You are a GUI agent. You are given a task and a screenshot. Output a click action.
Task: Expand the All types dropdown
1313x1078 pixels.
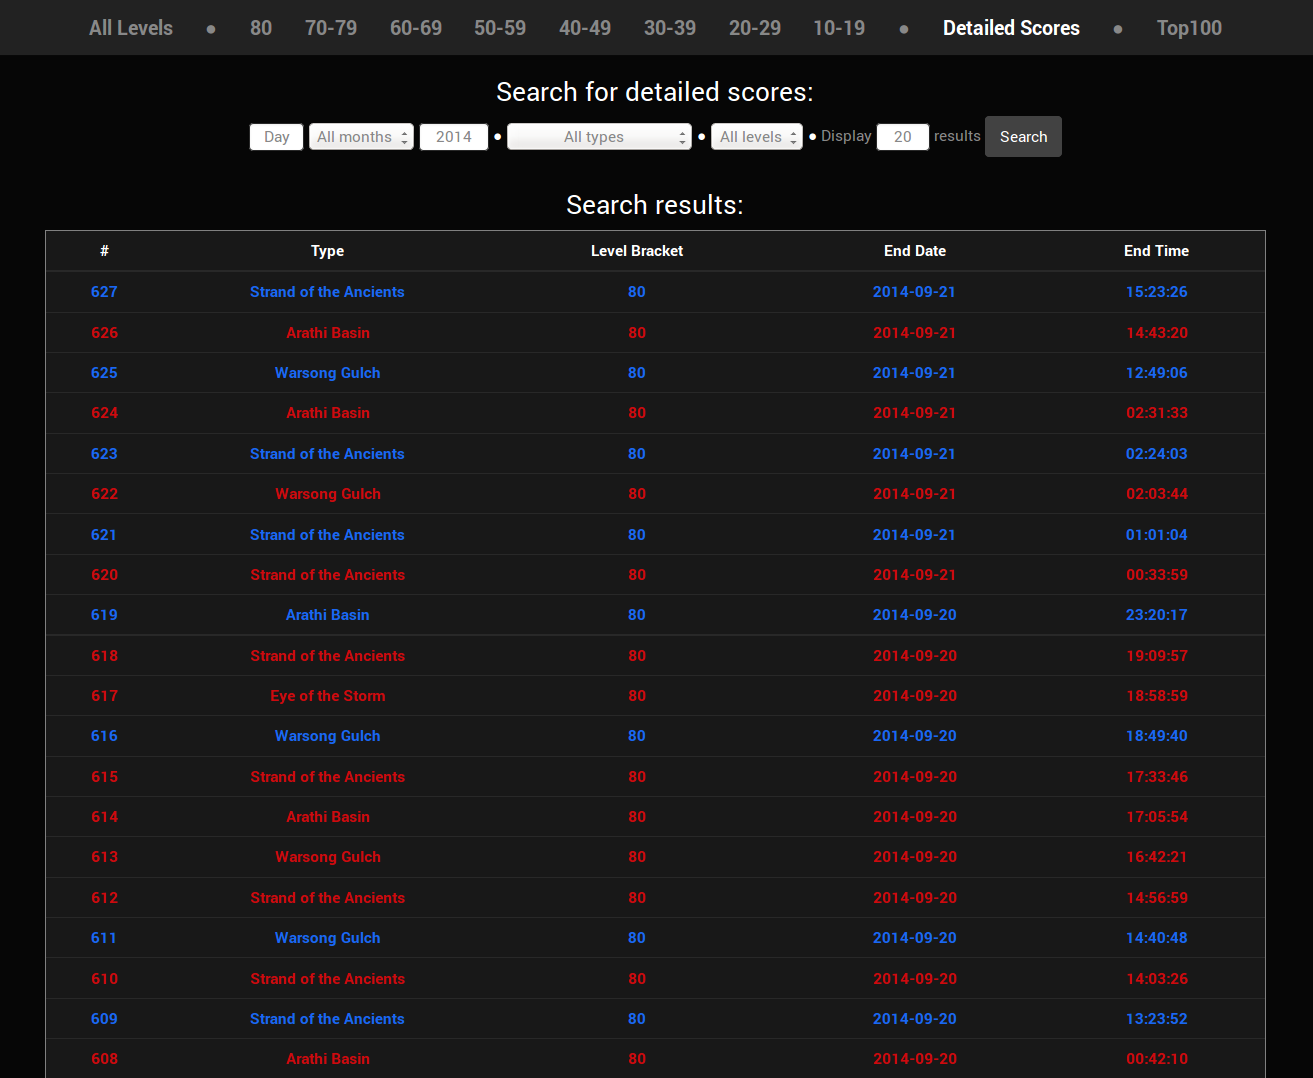click(x=599, y=137)
